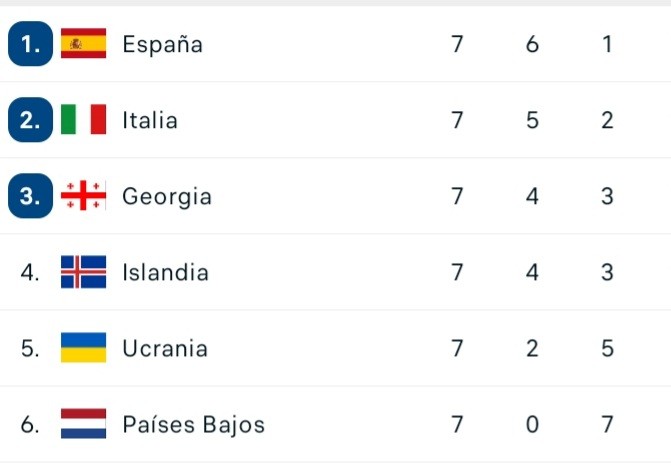Select the Islandia team name
This screenshot has width=671, height=465.
165,272
